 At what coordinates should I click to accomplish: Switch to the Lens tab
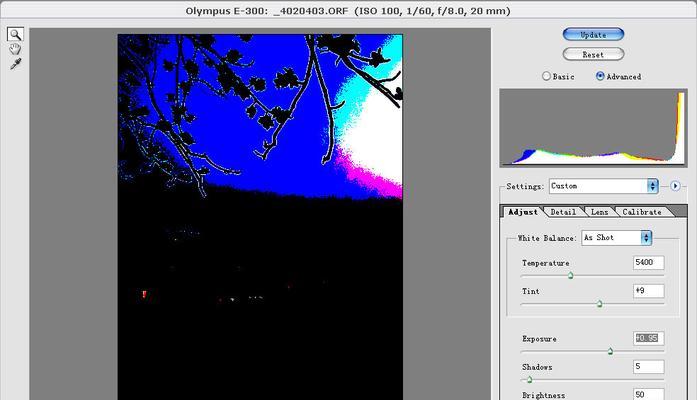[x=599, y=212]
